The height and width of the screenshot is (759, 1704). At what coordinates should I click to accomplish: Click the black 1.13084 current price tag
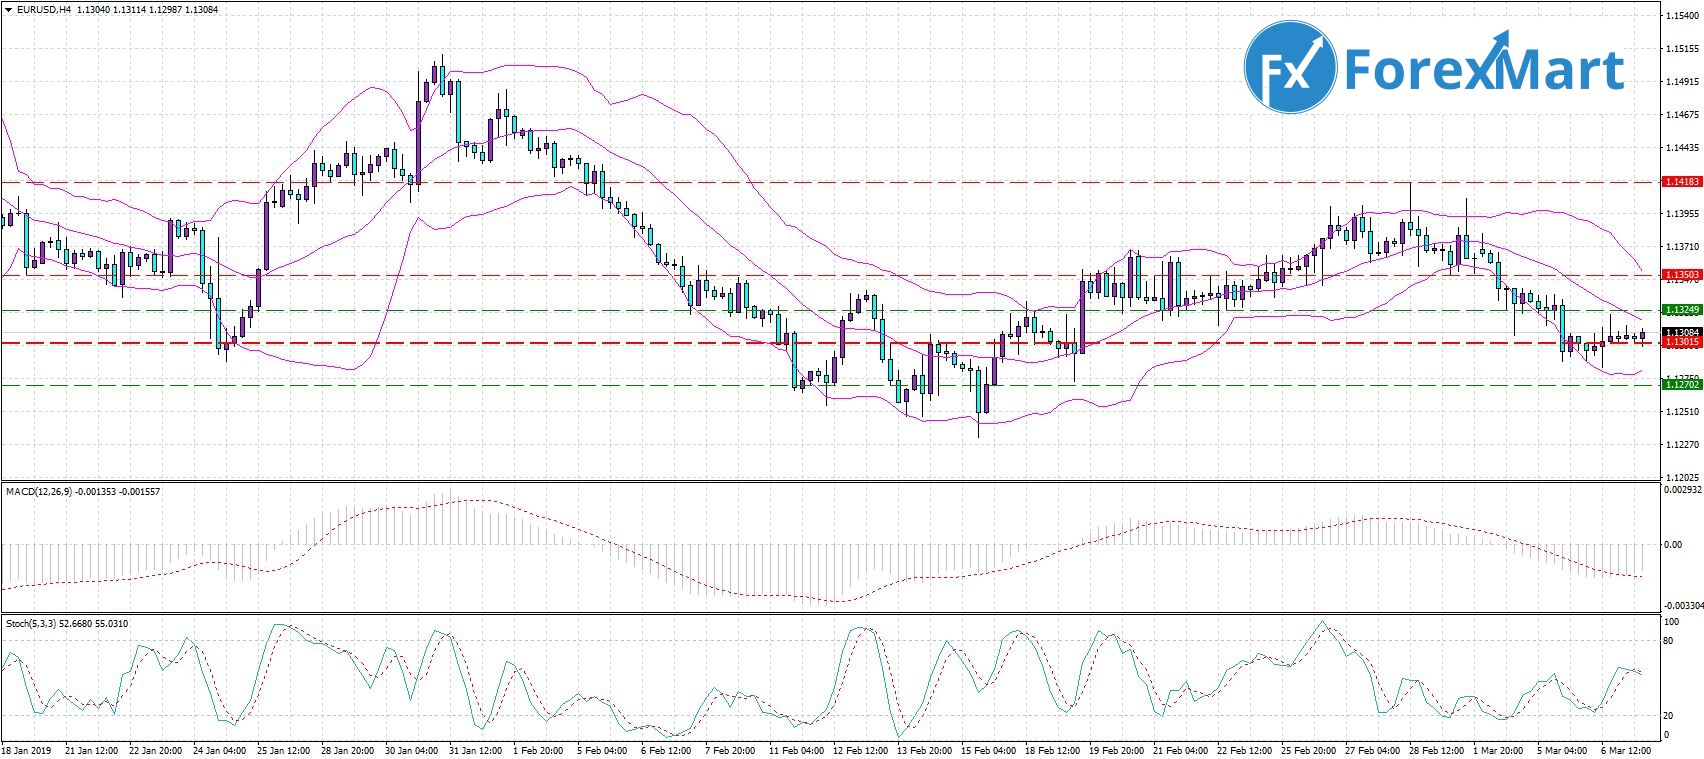pos(1680,332)
